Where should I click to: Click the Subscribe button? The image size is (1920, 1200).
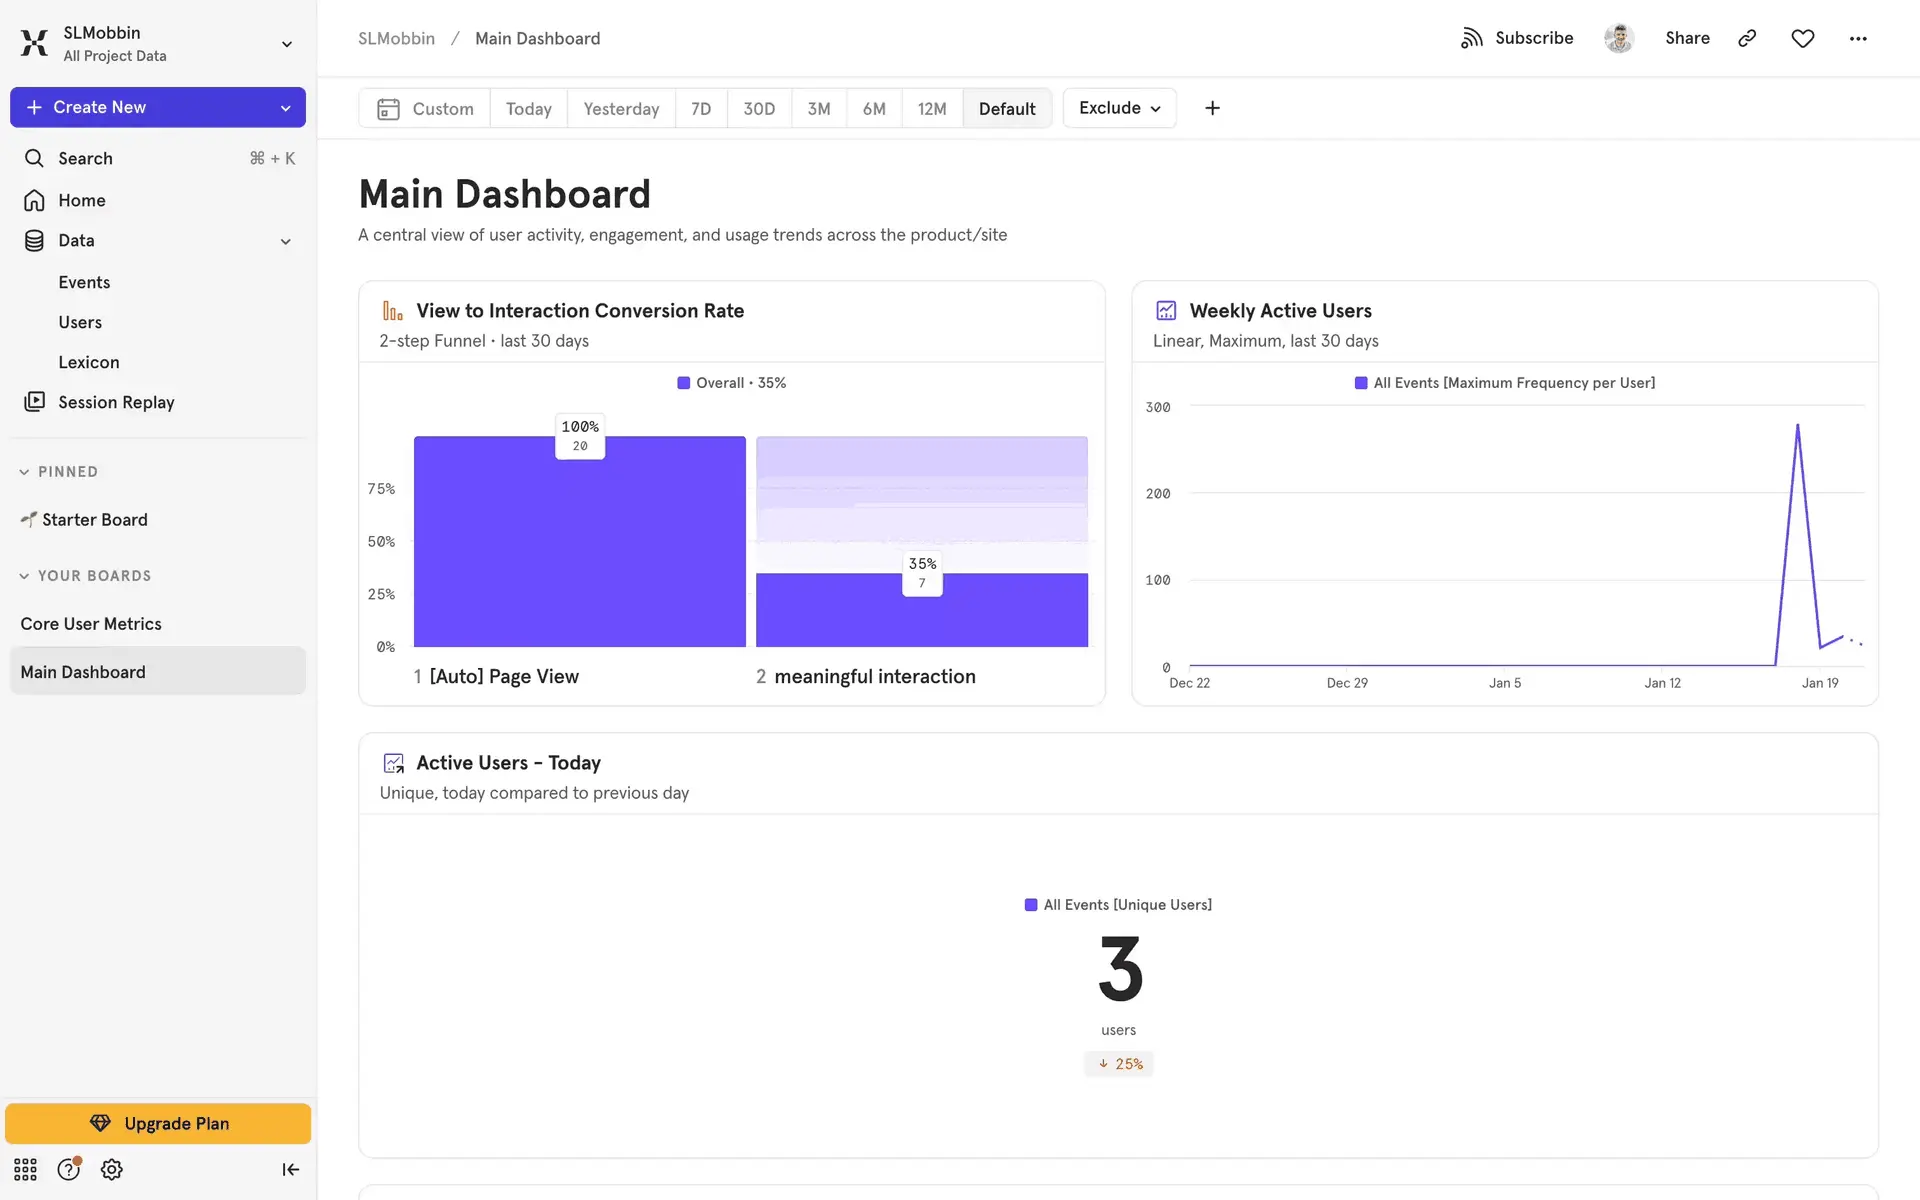(1517, 38)
